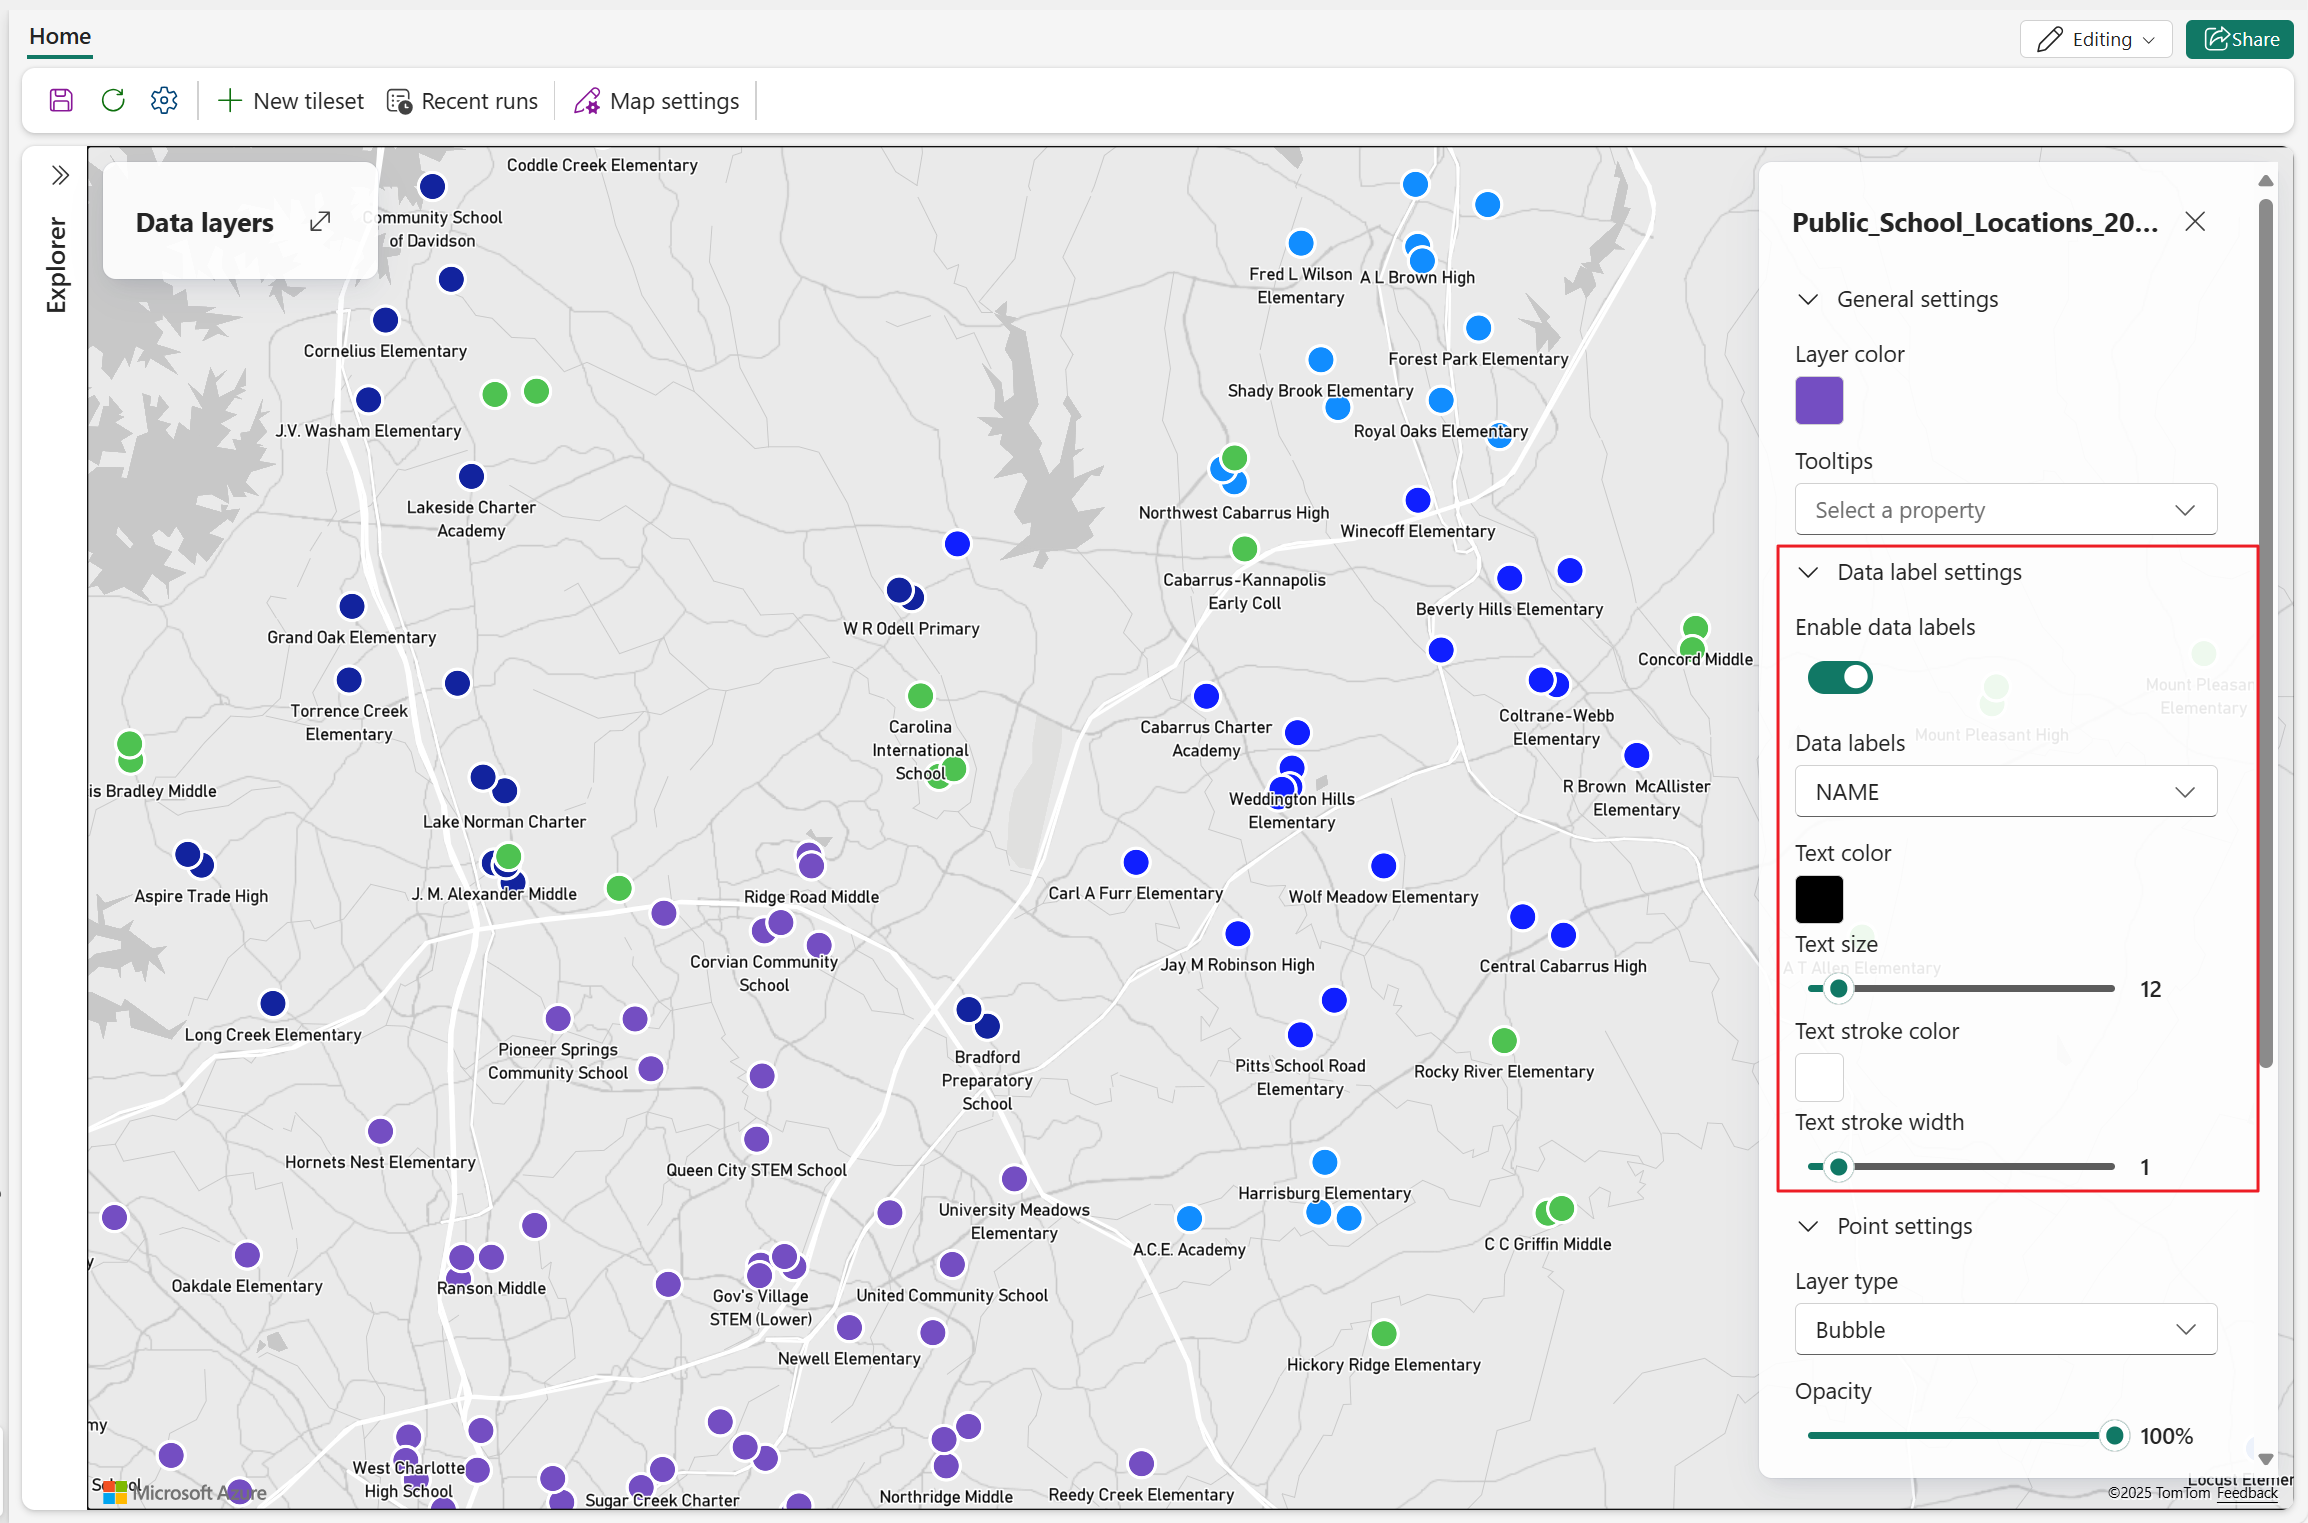Open the Editing pencil menu
2308x1523 pixels.
click(2096, 39)
